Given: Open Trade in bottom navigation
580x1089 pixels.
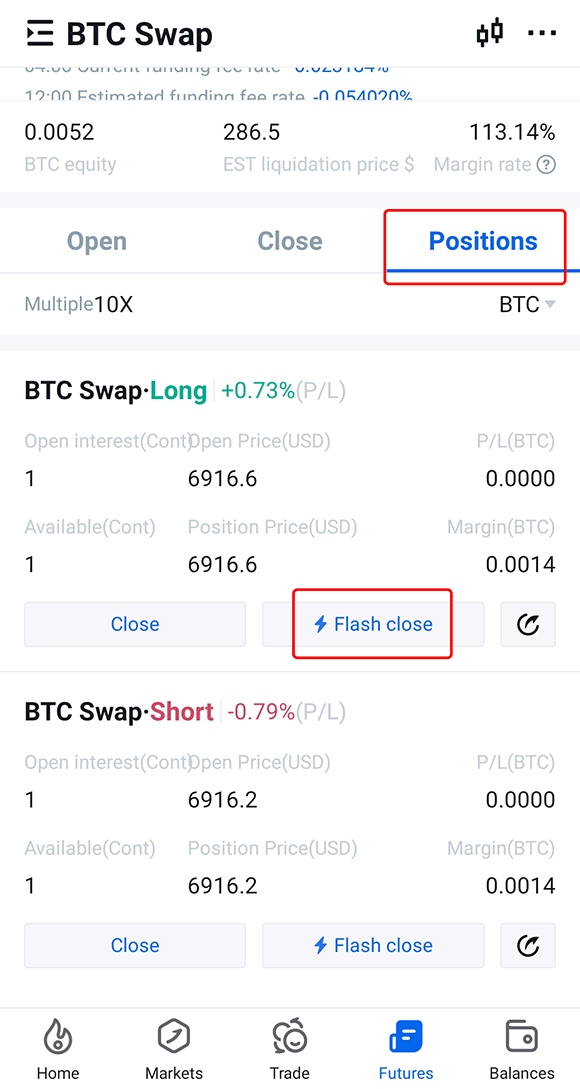Looking at the screenshot, I should 290,1049.
